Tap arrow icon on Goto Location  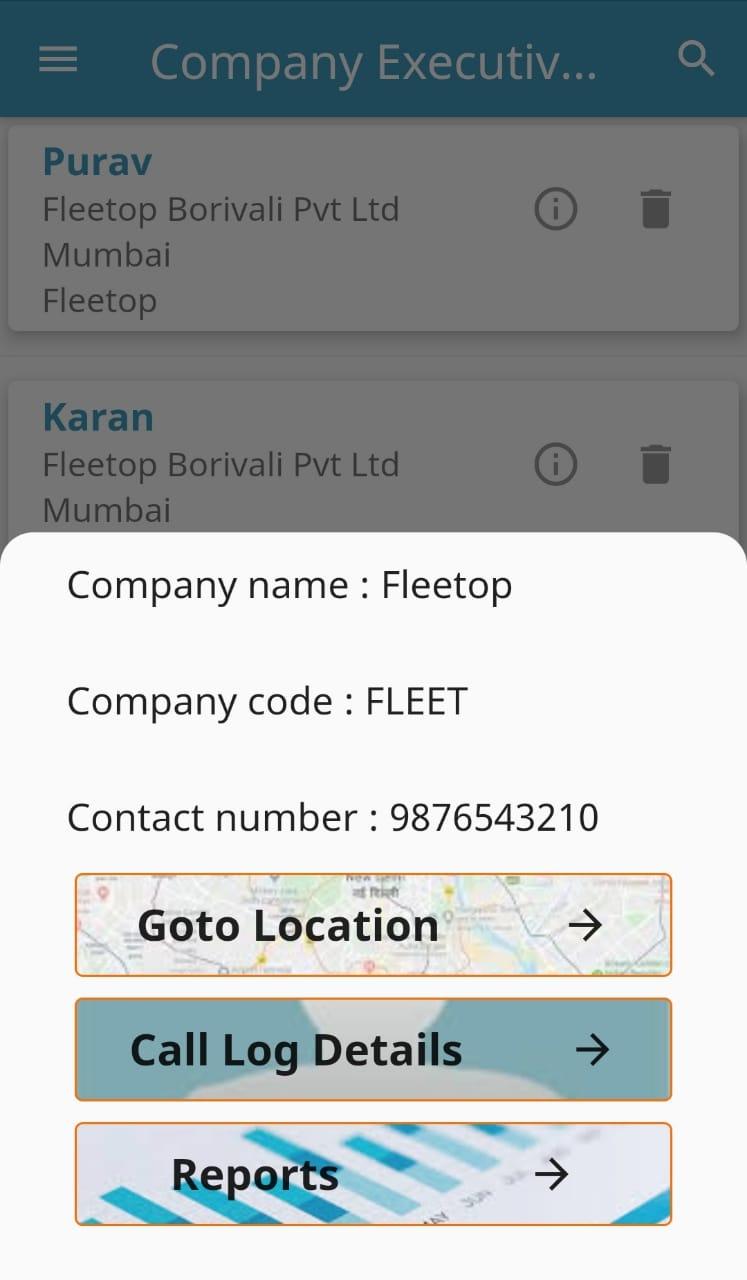pos(585,925)
